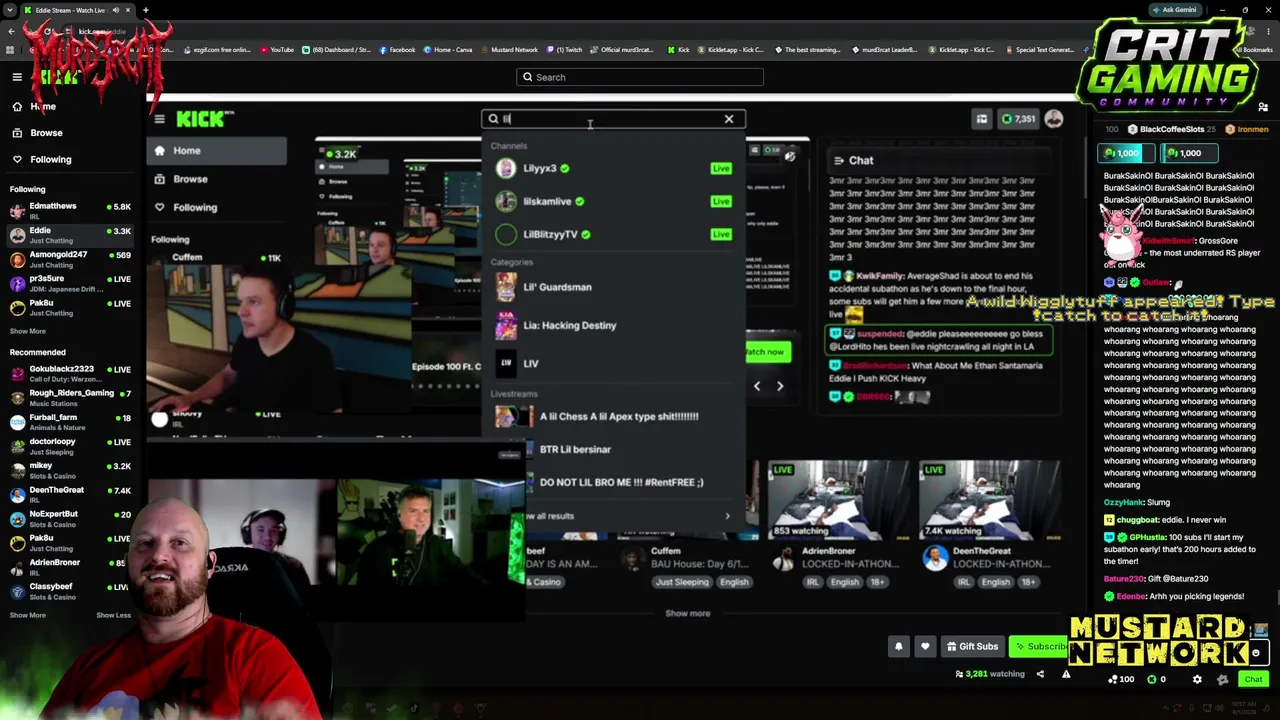Open DeenTheGreat recommended channel
Image resolution: width=1280 pixels, height=720 pixels.
pos(70,494)
